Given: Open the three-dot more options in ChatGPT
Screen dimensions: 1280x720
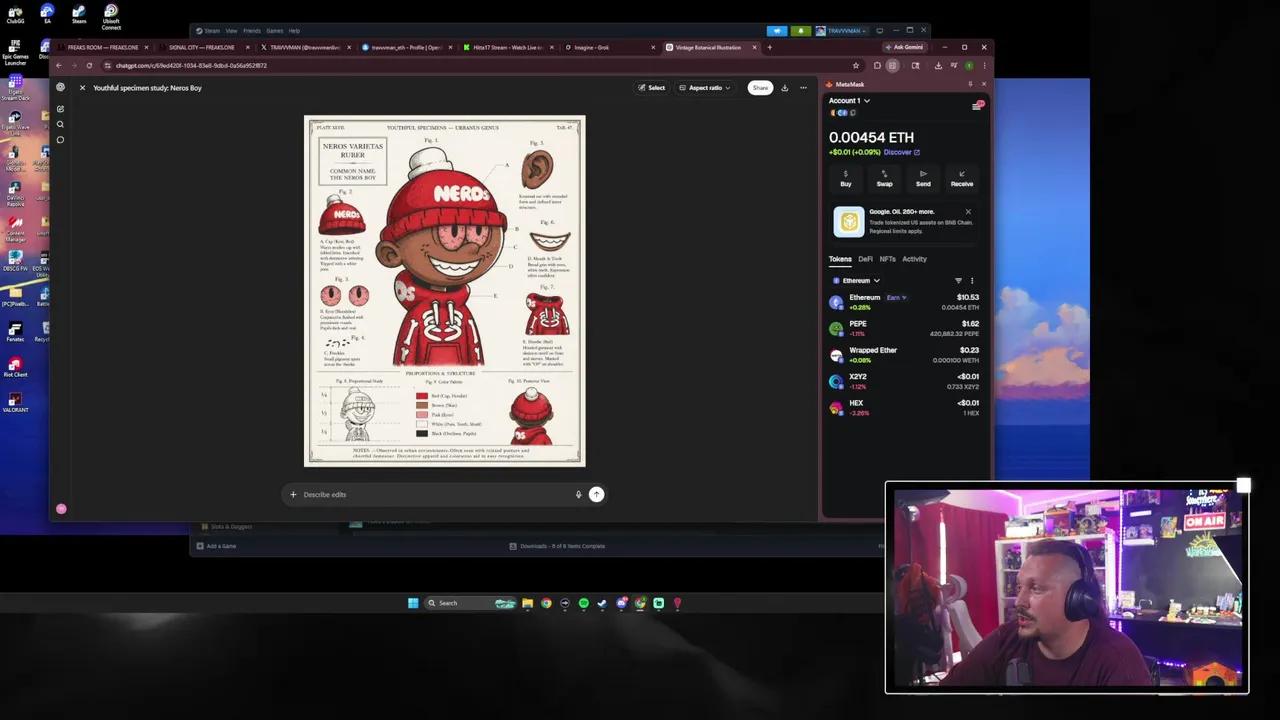Looking at the screenshot, I should [803, 88].
